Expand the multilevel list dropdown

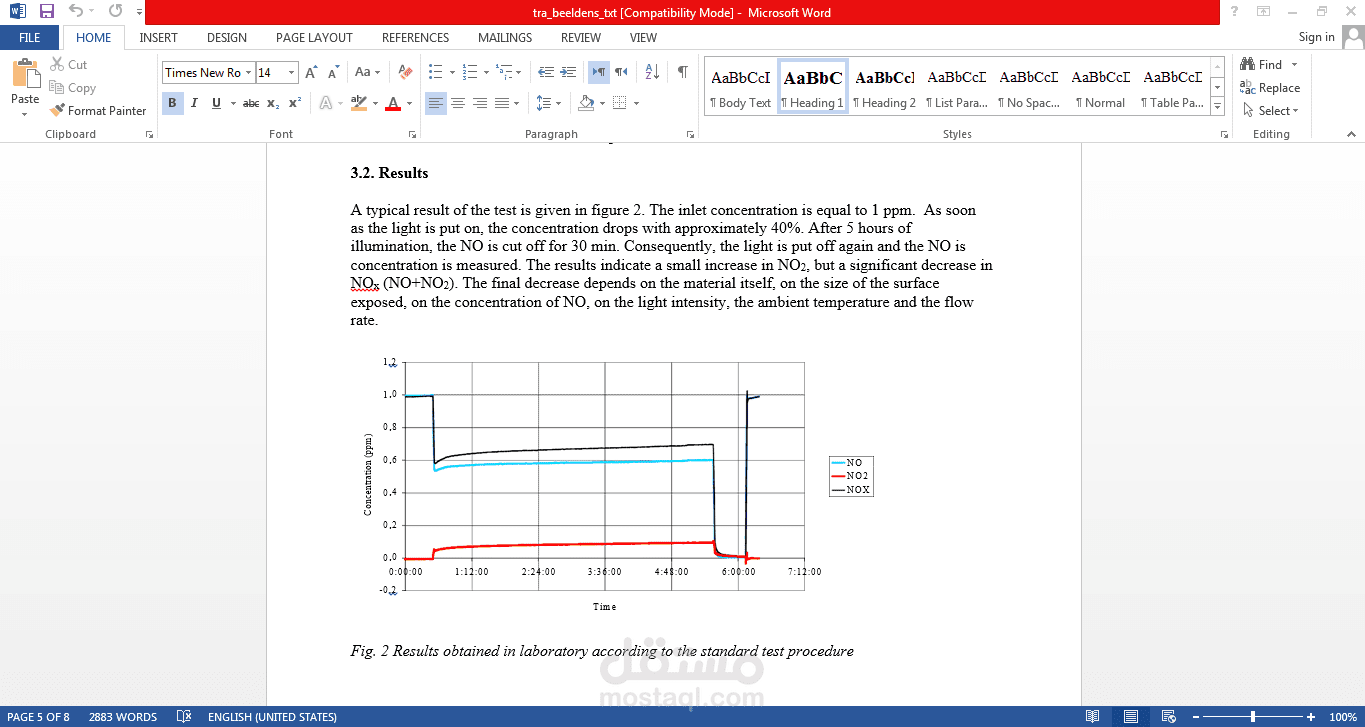point(520,72)
